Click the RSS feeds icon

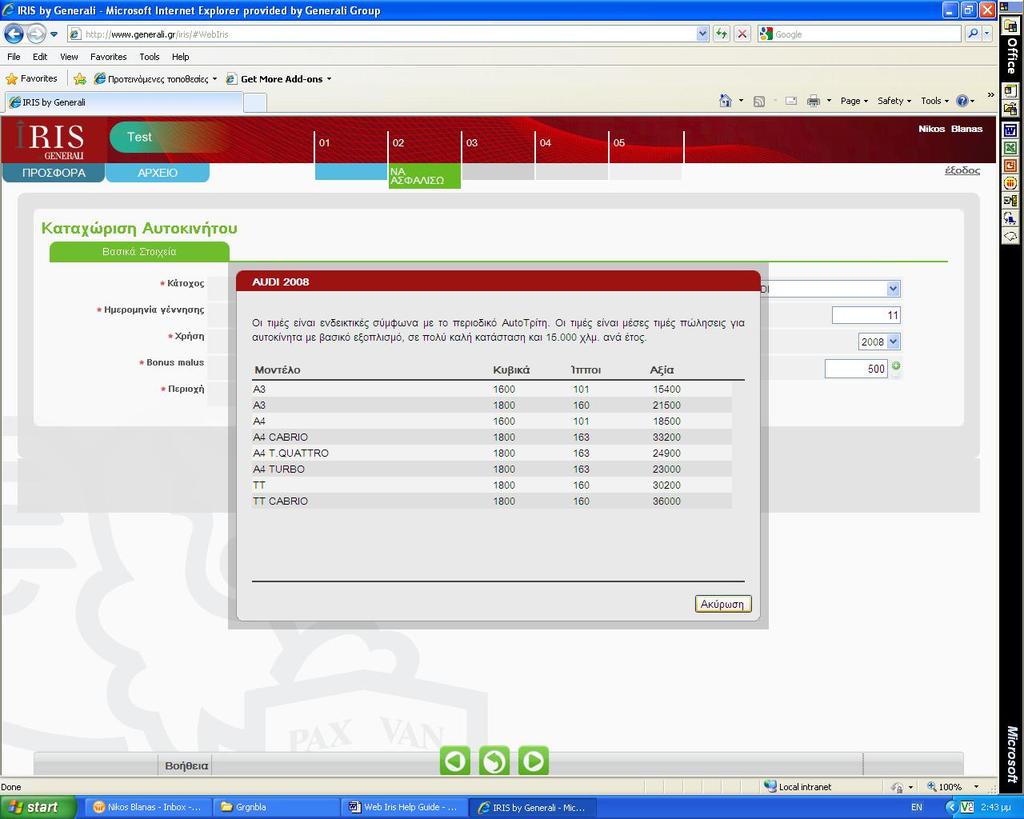[x=759, y=101]
